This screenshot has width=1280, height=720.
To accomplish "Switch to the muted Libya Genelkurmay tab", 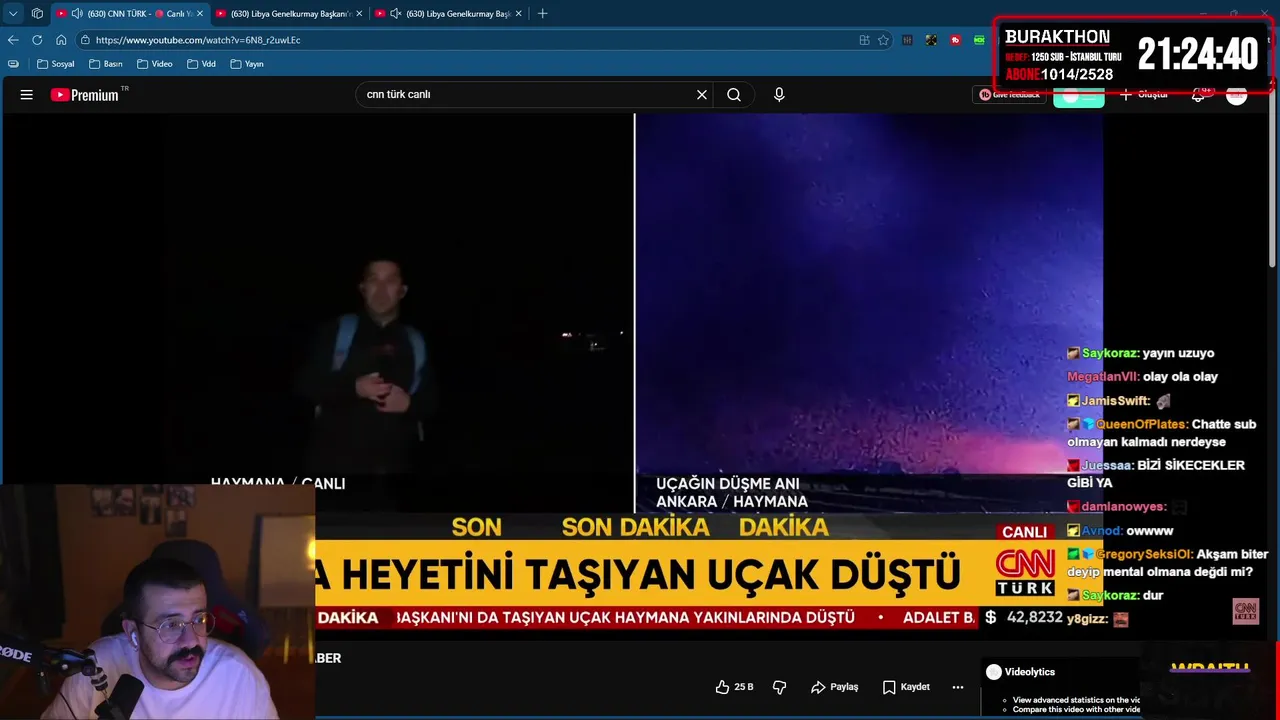I will (450, 14).
